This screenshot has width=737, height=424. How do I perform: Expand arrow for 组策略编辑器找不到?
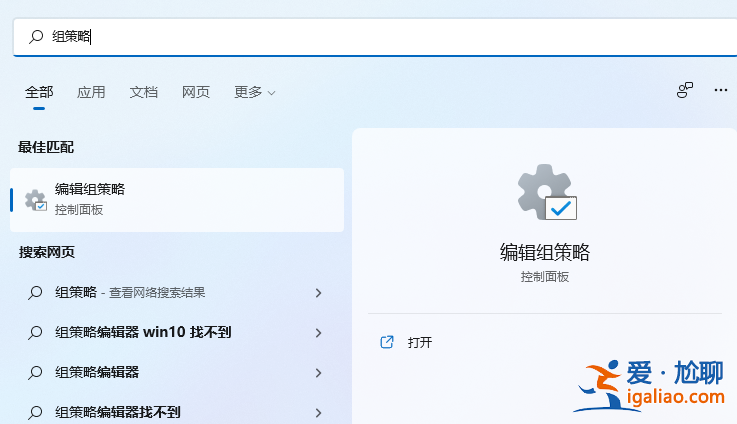tap(319, 413)
